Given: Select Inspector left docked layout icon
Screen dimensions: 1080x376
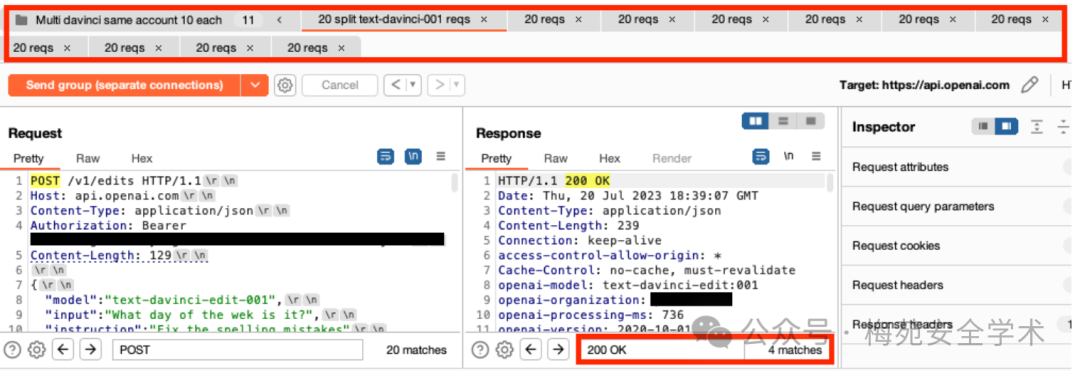Looking at the screenshot, I should point(983,127).
